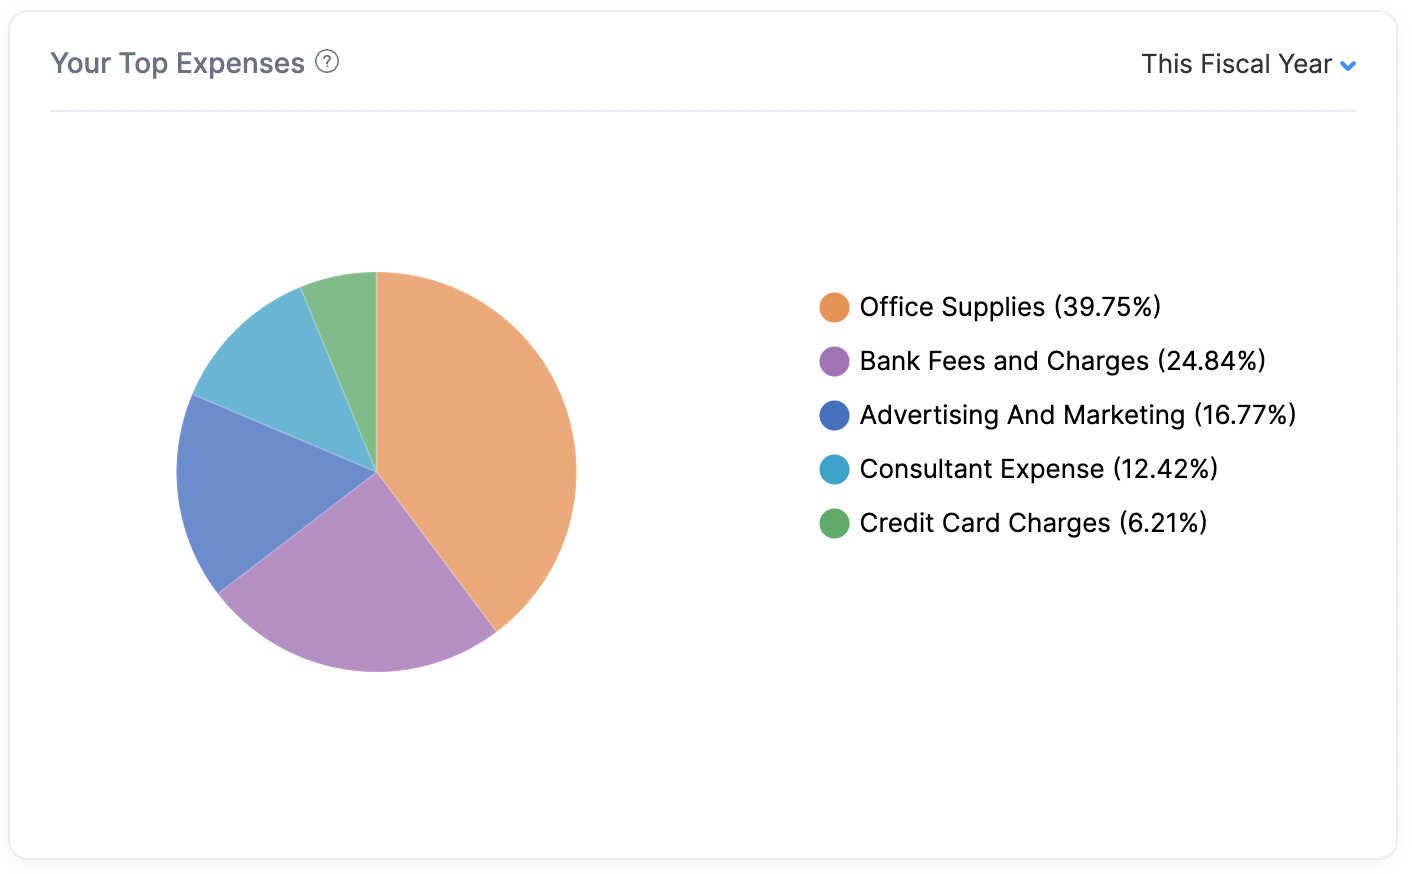The height and width of the screenshot is (874, 1412).
Task: Click the Your Top Expenses heading
Action: coord(178,62)
